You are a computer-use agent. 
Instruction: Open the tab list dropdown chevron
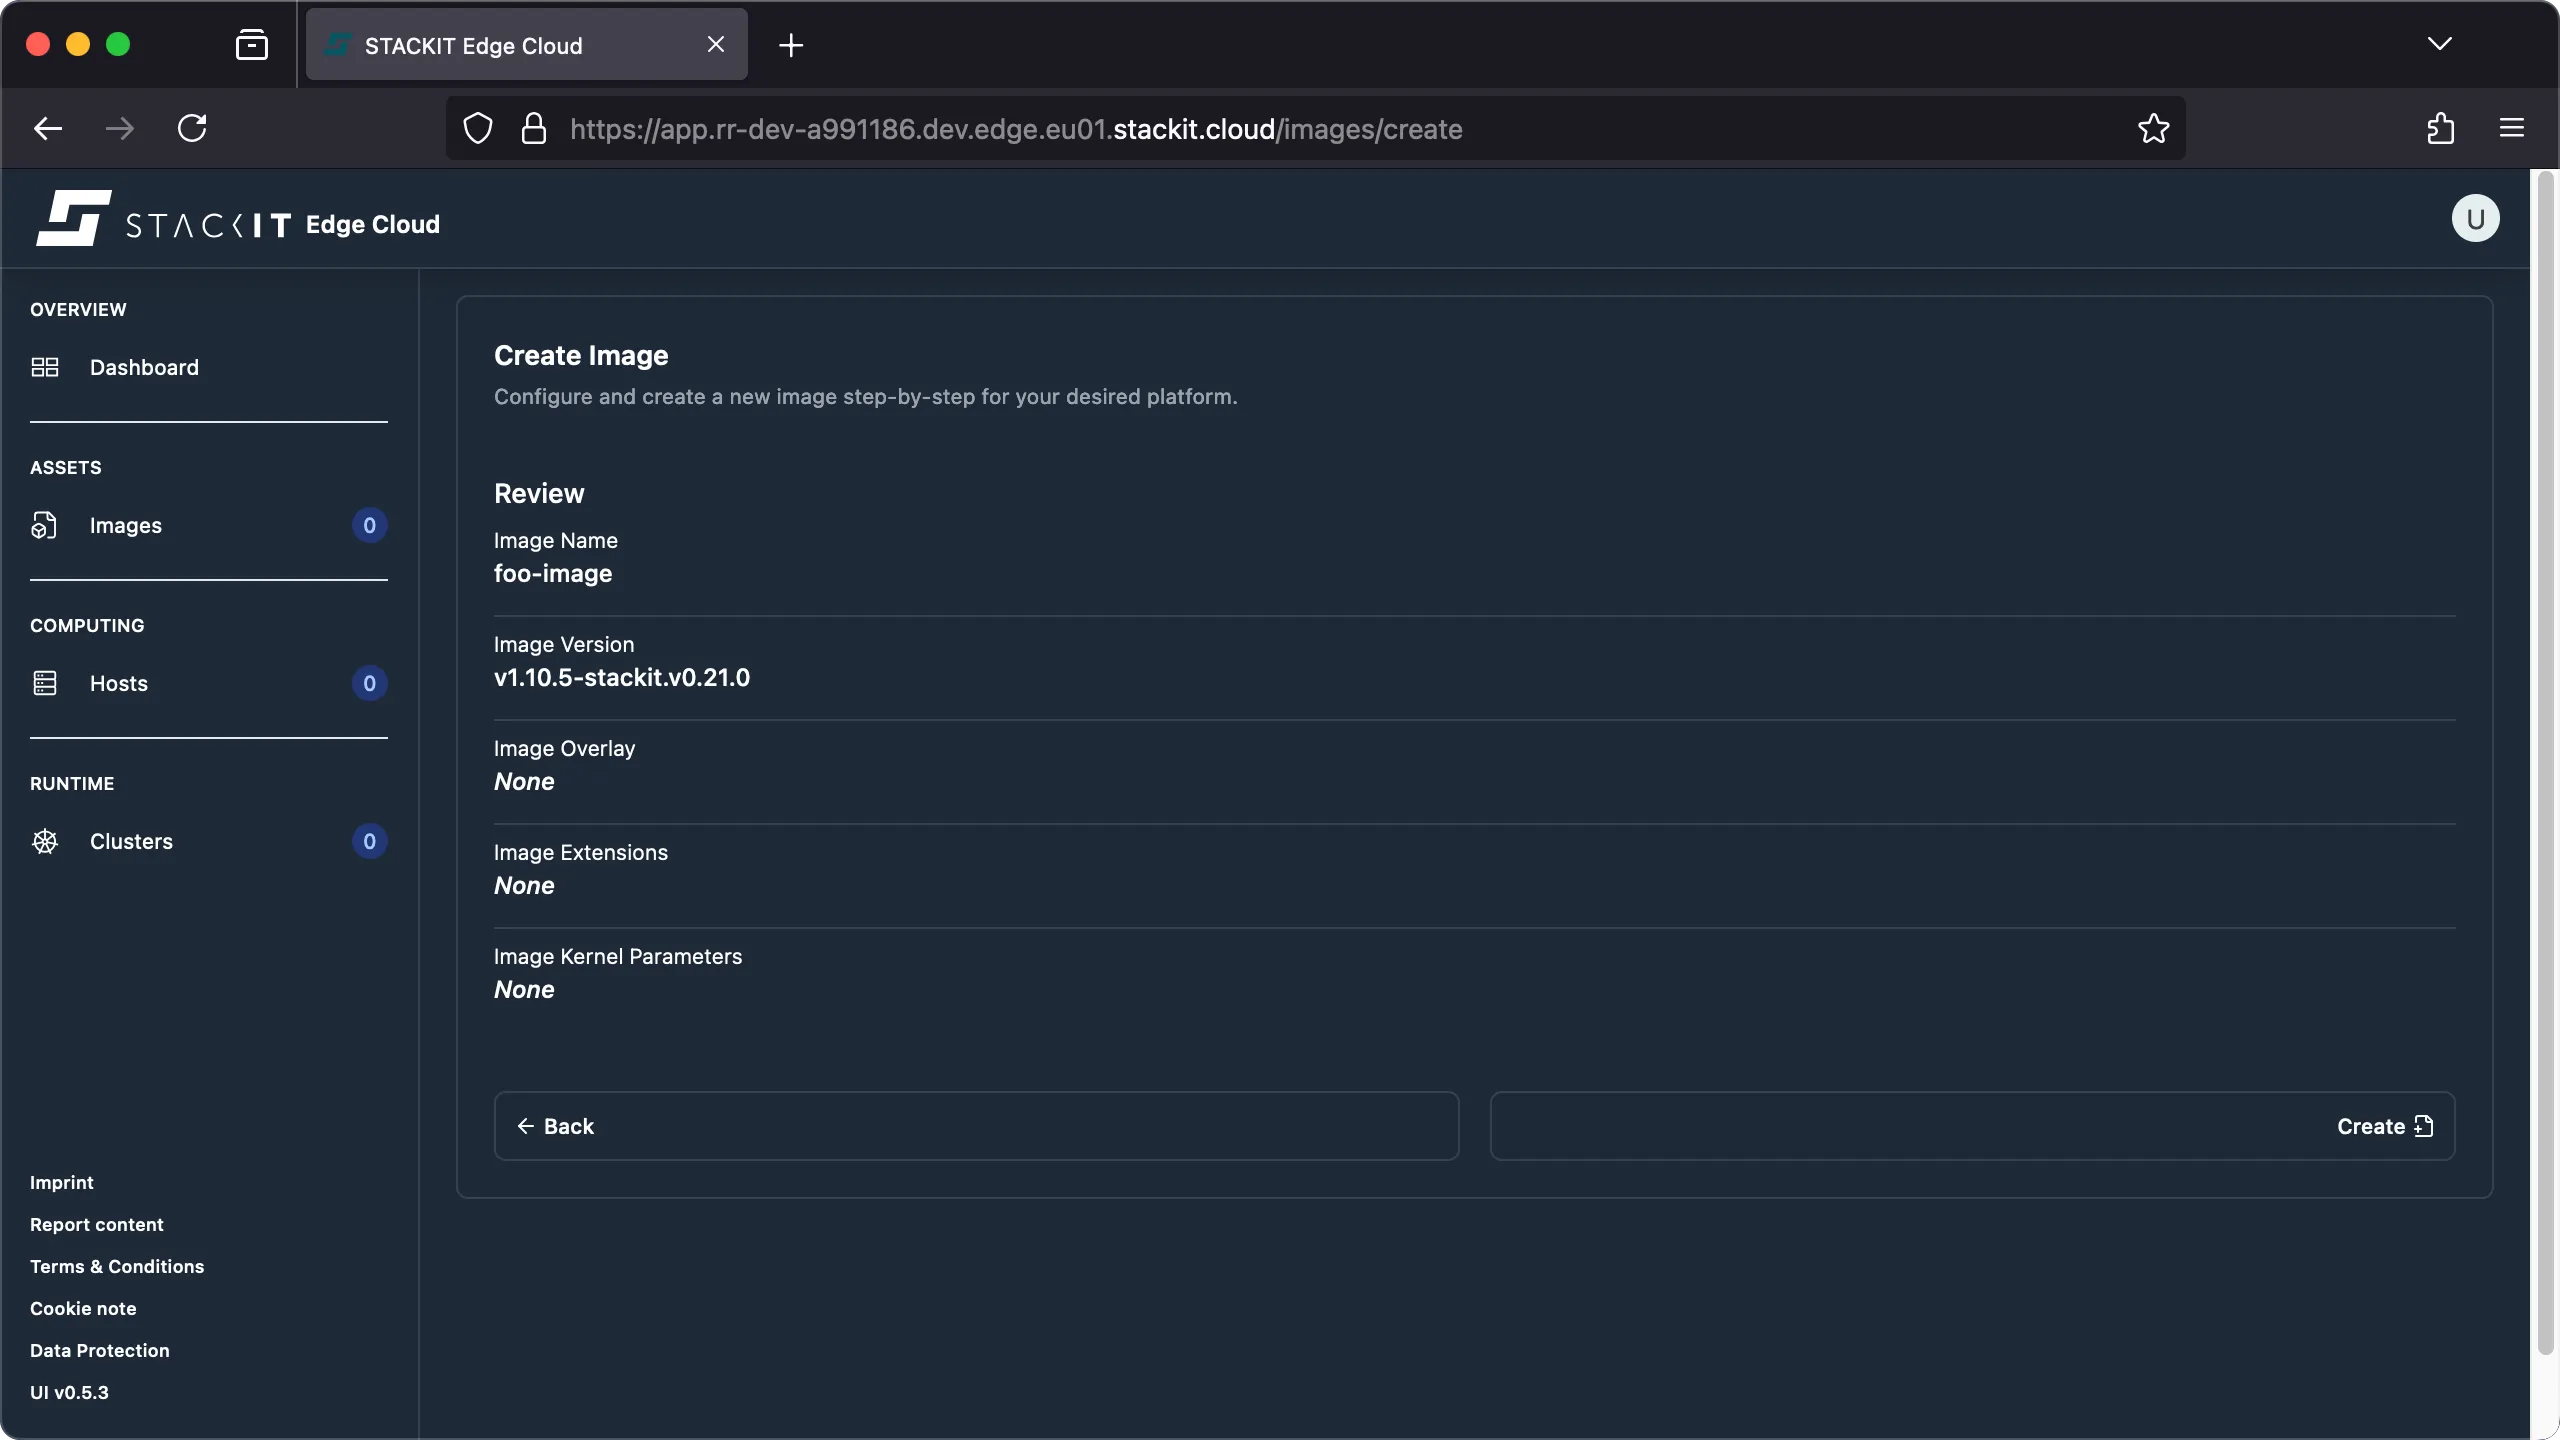pyautogui.click(x=2440, y=44)
